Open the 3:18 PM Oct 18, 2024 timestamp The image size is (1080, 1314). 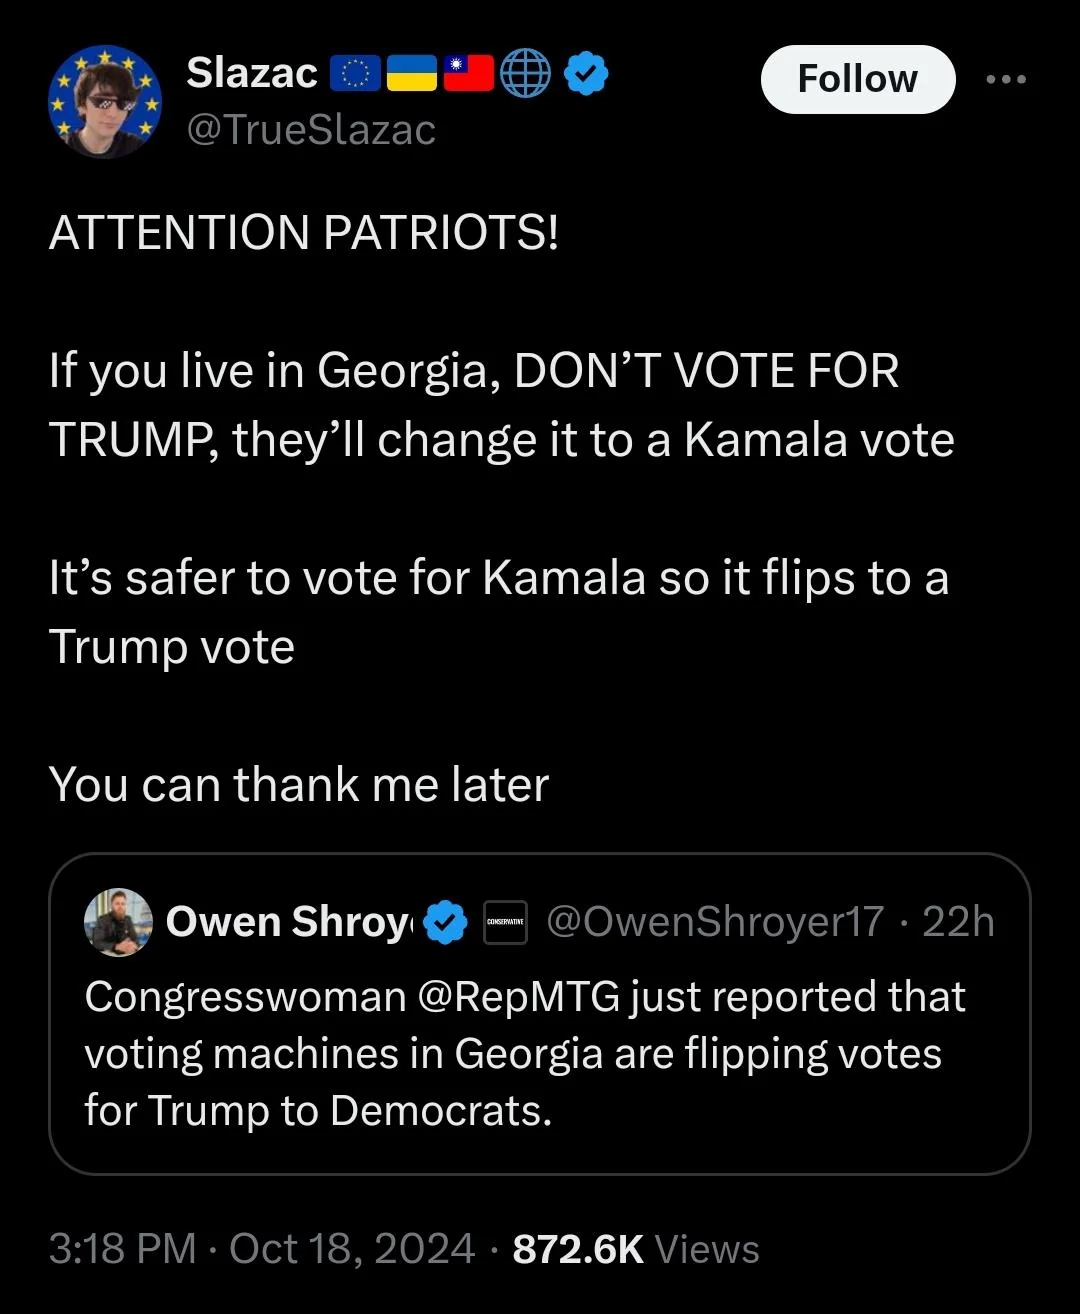[262, 1248]
